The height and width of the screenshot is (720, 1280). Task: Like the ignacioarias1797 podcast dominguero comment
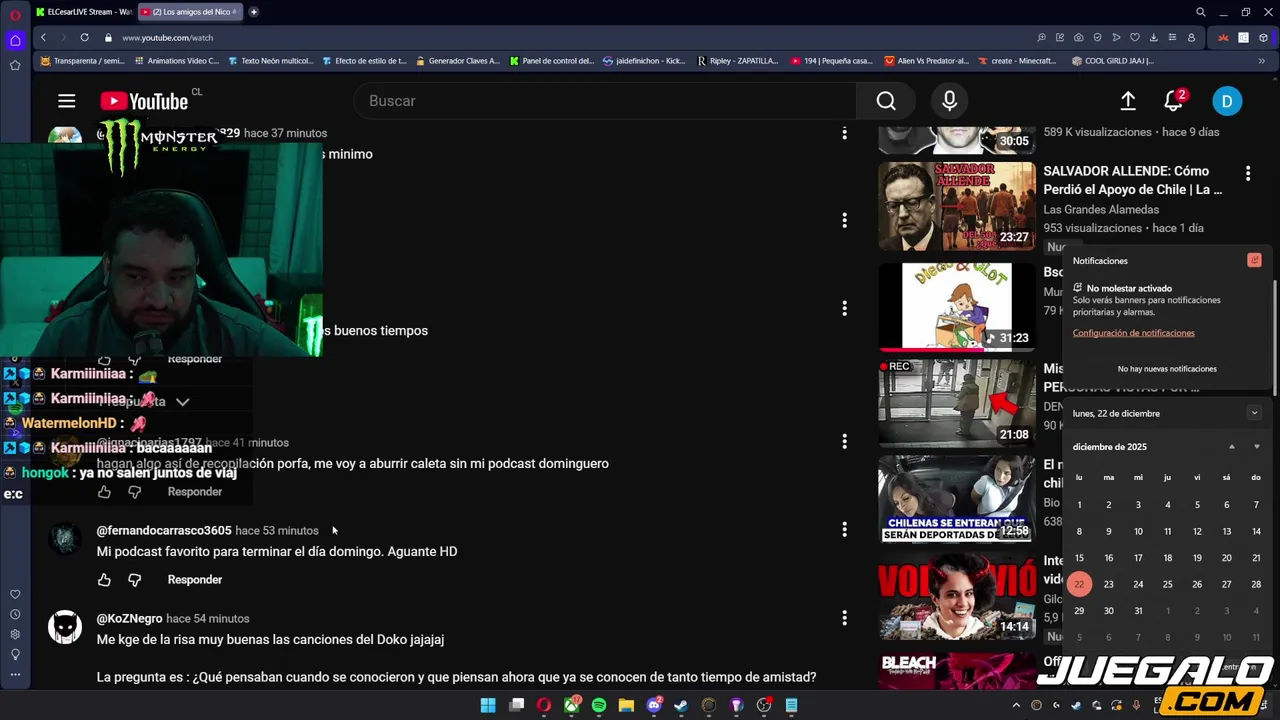[104, 492]
